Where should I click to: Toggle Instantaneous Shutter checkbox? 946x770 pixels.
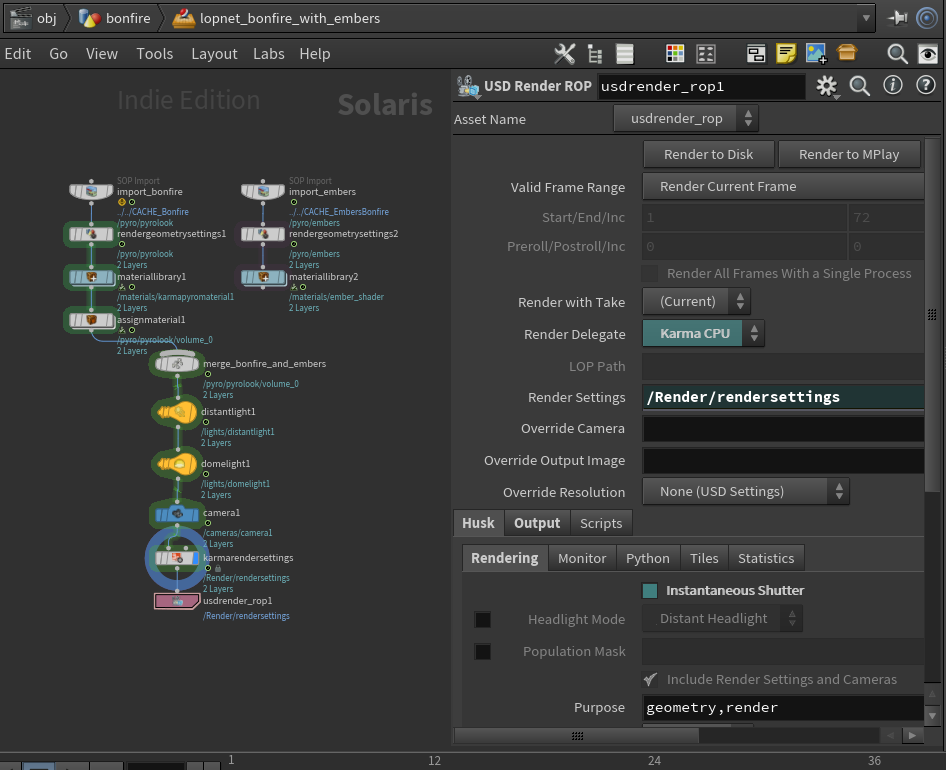point(650,591)
